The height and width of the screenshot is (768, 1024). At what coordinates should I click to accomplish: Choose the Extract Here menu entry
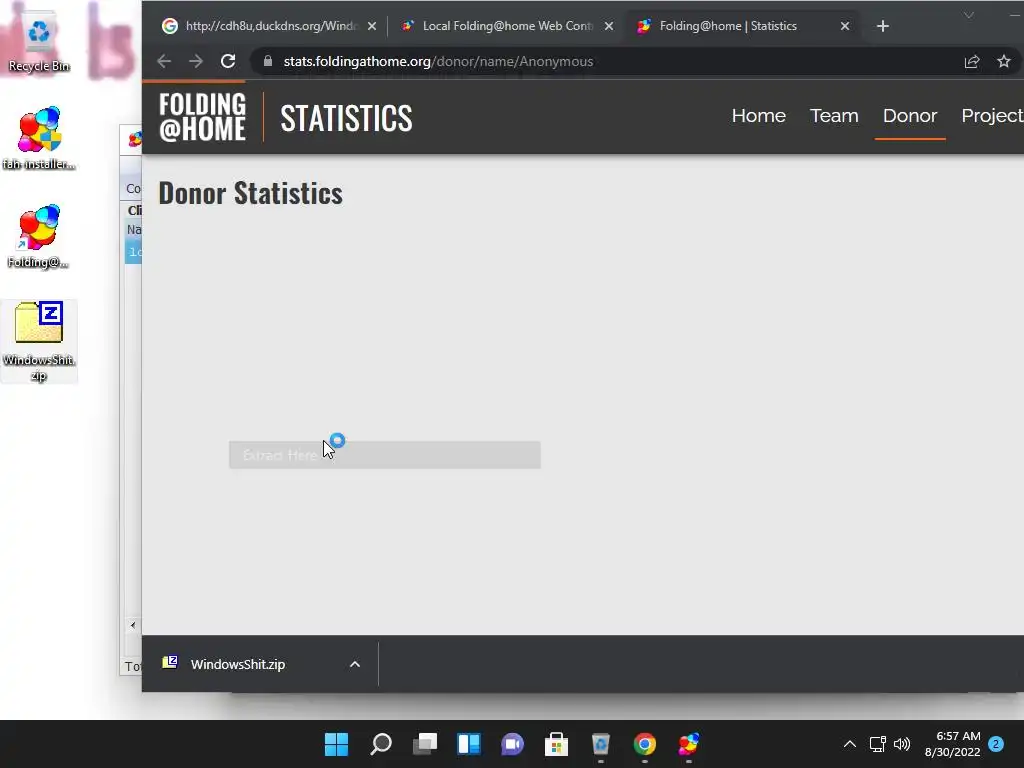tap(385, 455)
